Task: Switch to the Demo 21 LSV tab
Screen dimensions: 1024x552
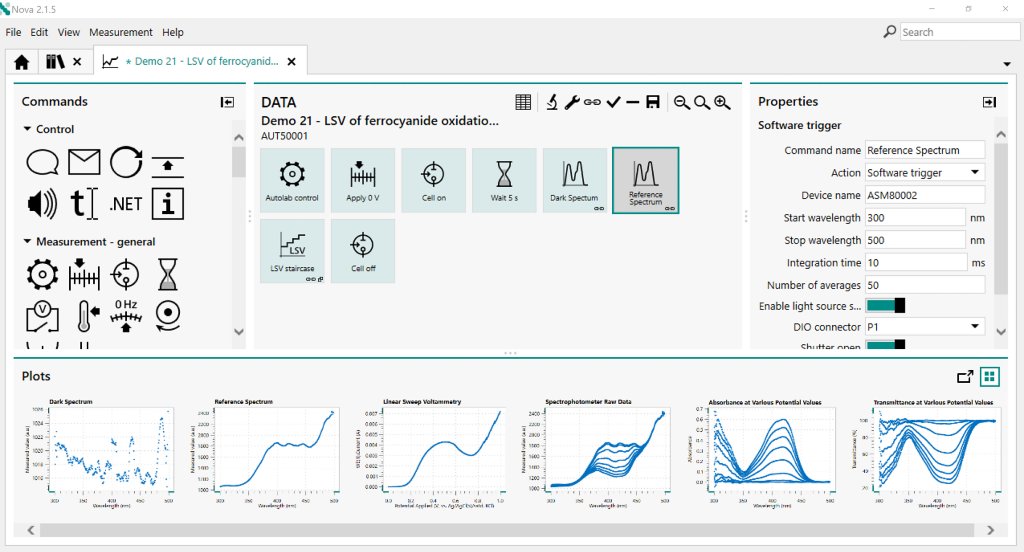Action: [199, 61]
